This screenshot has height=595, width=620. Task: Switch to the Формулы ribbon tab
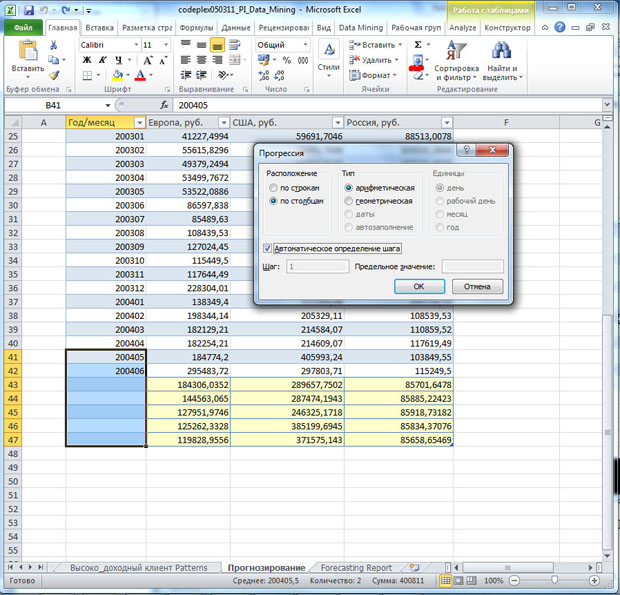tap(196, 28)
